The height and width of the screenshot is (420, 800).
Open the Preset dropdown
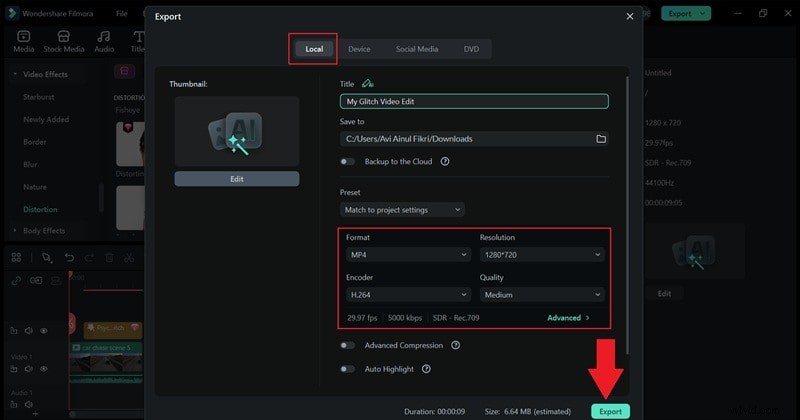click(402, 210)
